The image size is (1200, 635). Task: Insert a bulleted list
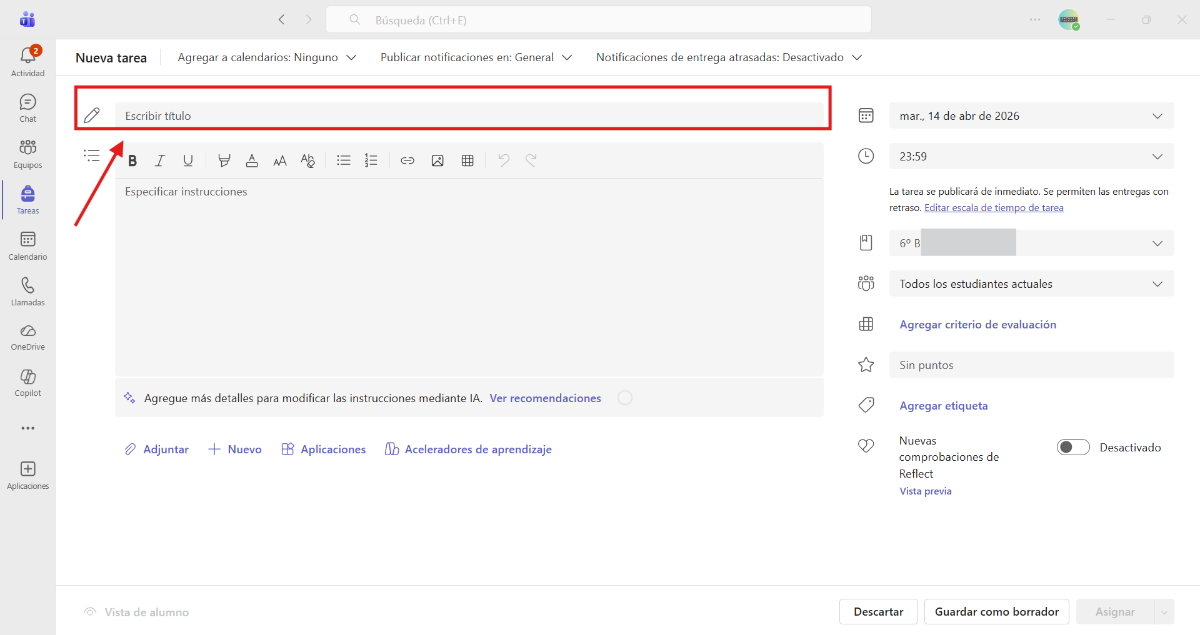coord(344,160)
